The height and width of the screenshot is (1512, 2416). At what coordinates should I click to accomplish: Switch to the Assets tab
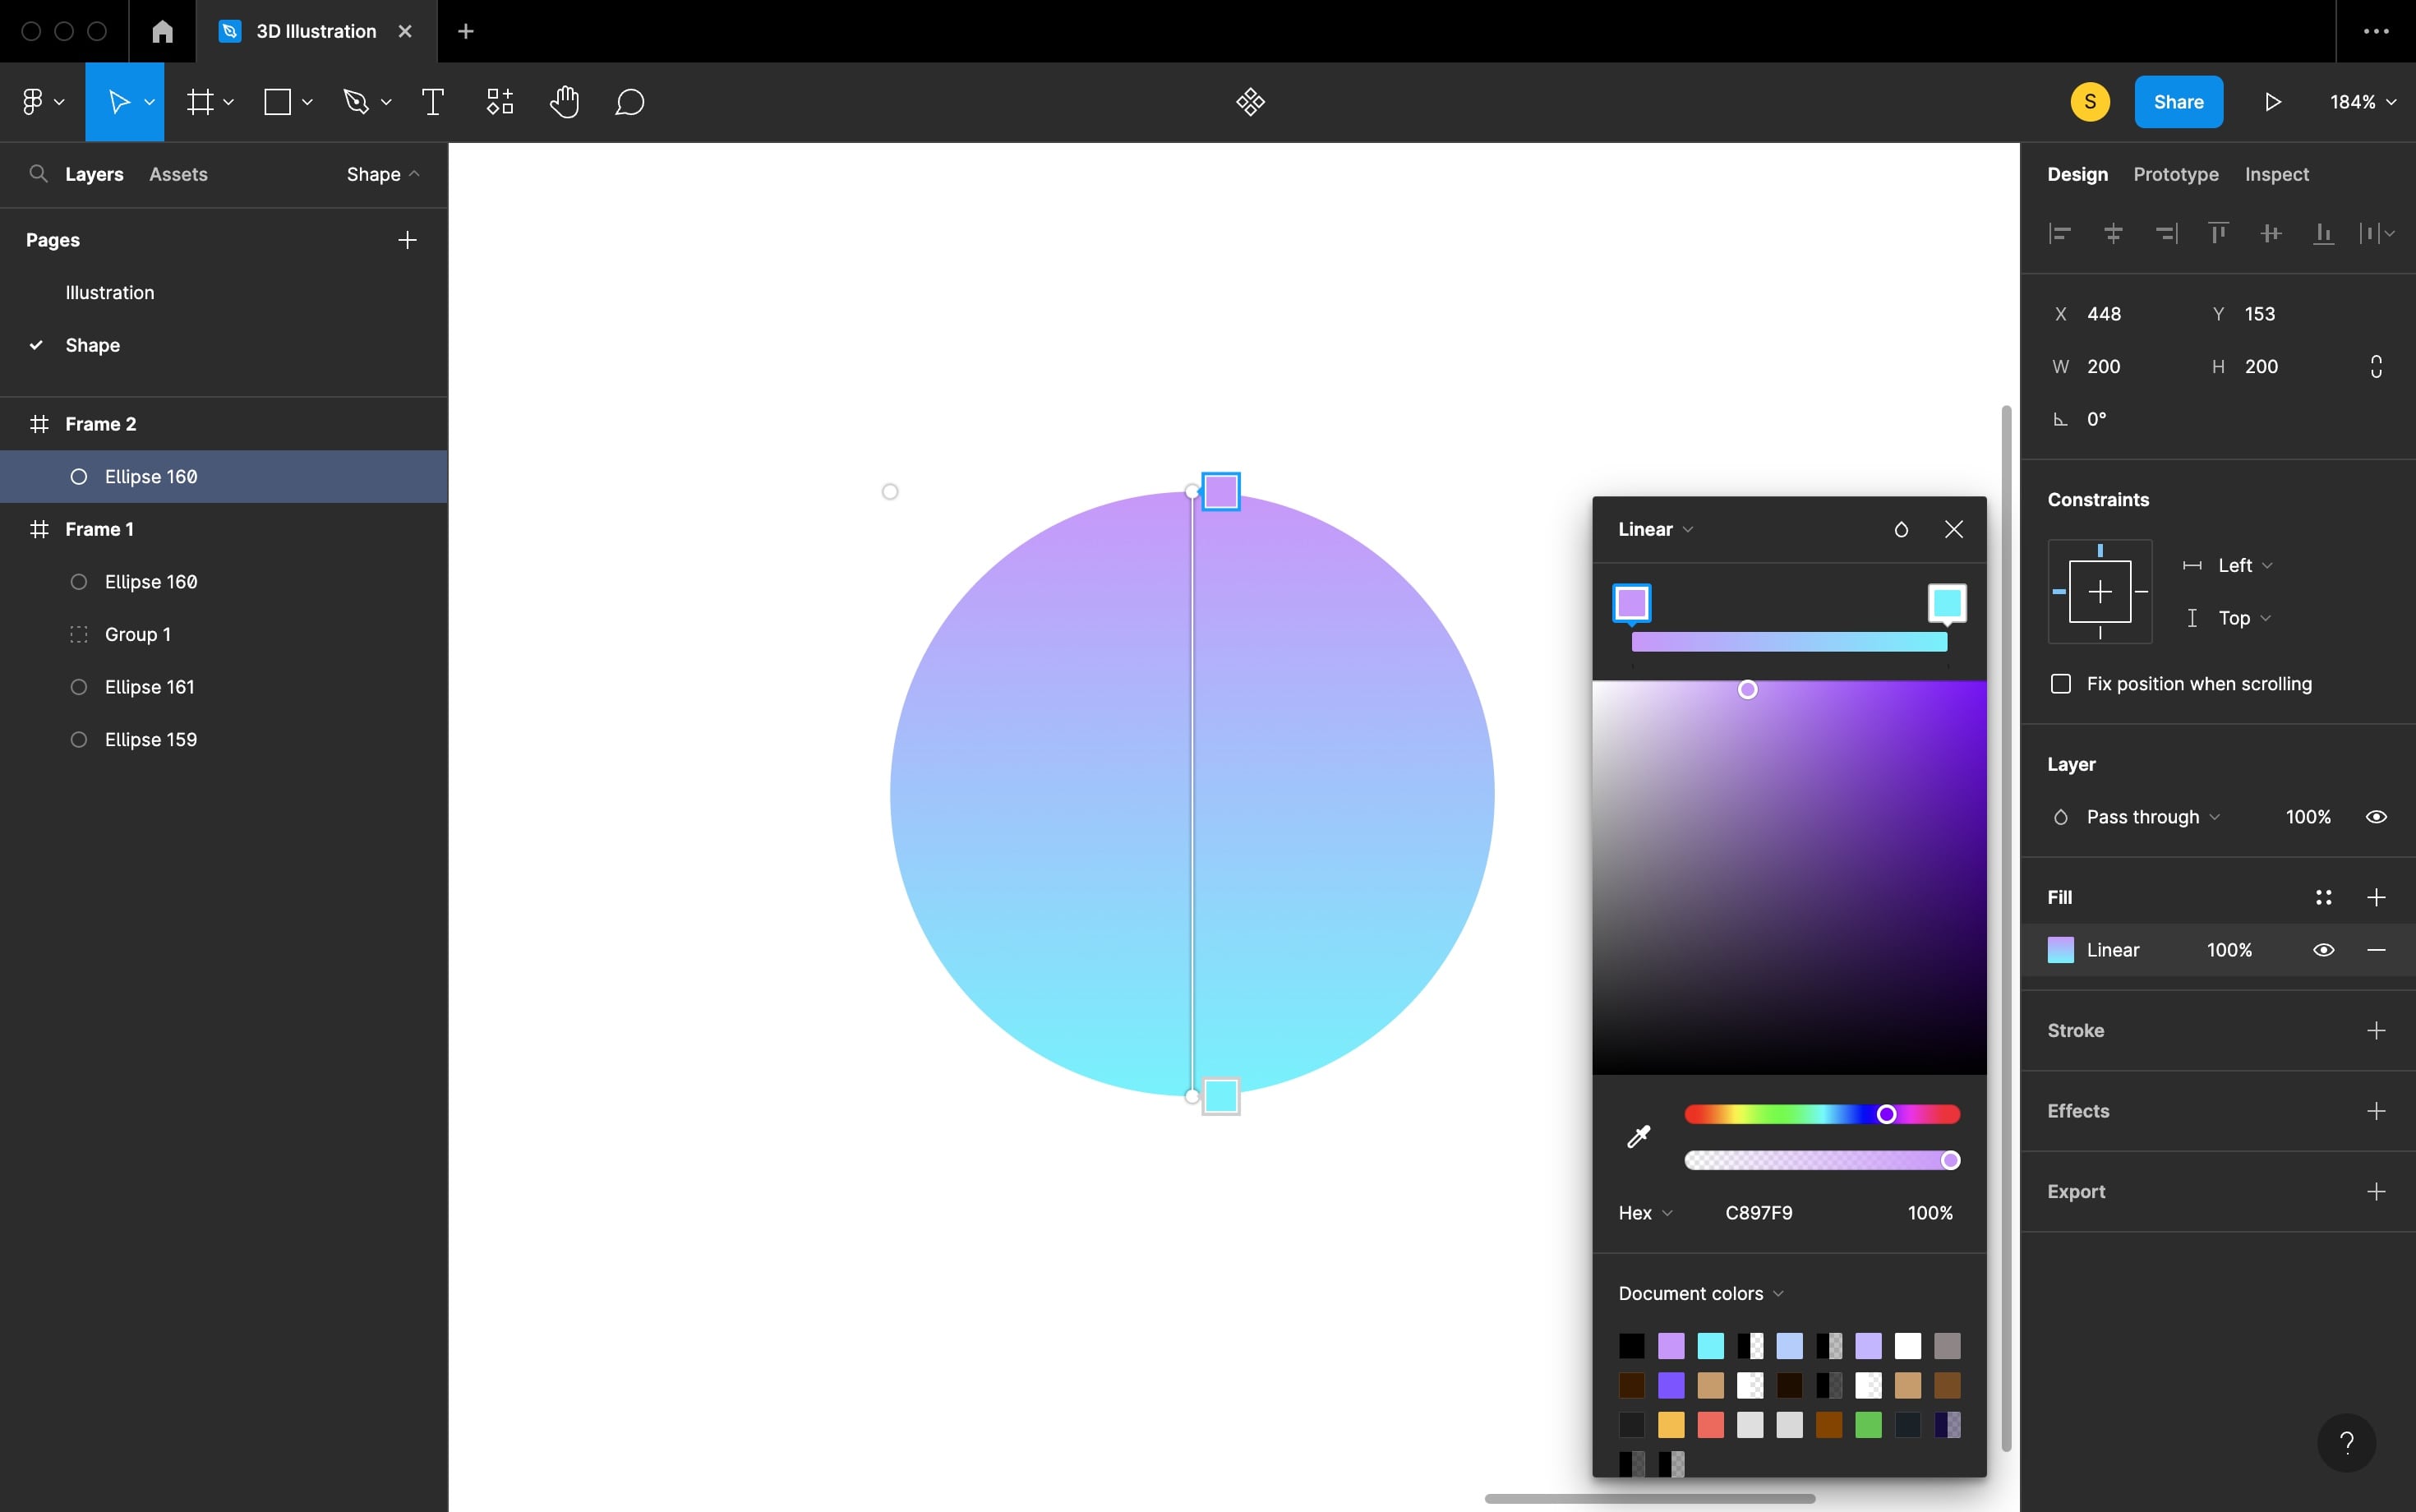coord(179,174)
